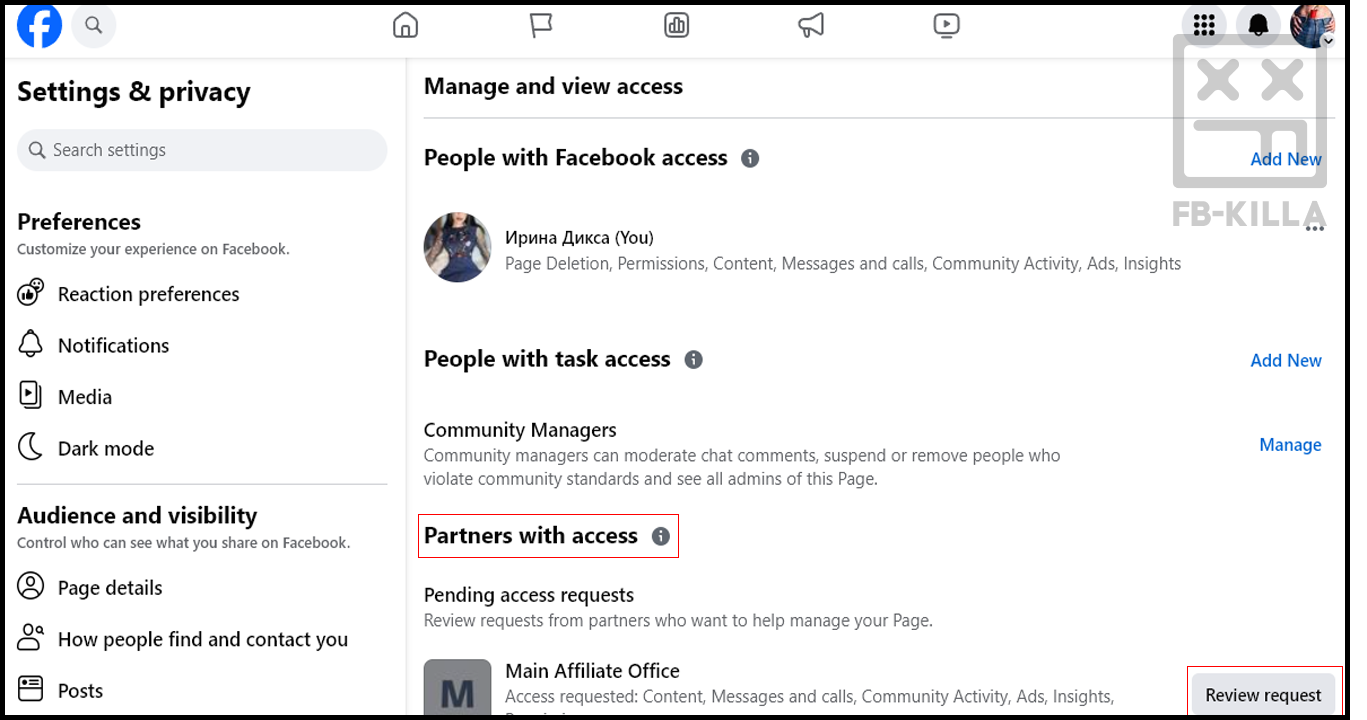The width and height of the screenshot is (1367, 720).
Task: Open the nine-dot apps menu
Action: coord(1204,26)
